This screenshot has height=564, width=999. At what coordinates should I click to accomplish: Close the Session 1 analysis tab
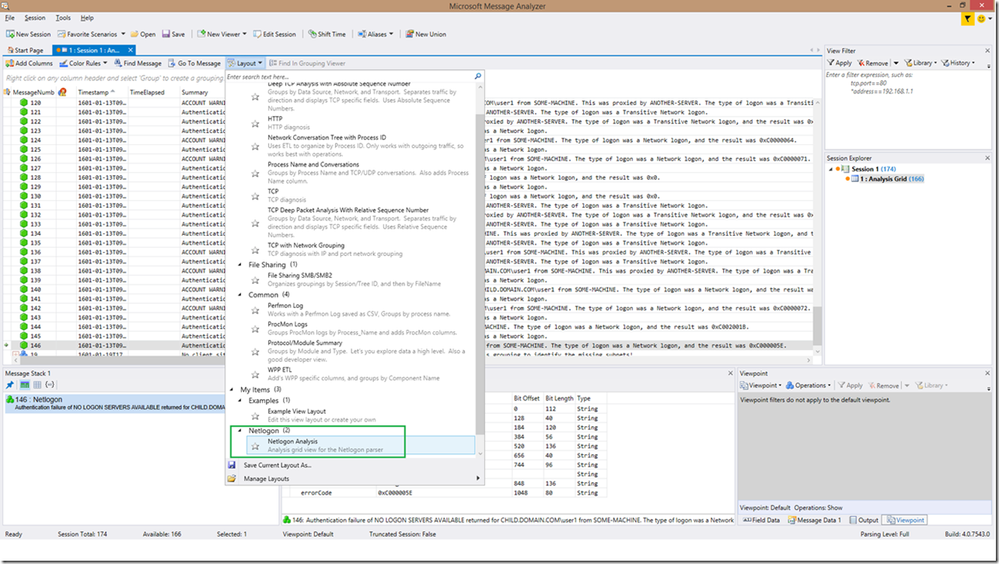point(131,50)
